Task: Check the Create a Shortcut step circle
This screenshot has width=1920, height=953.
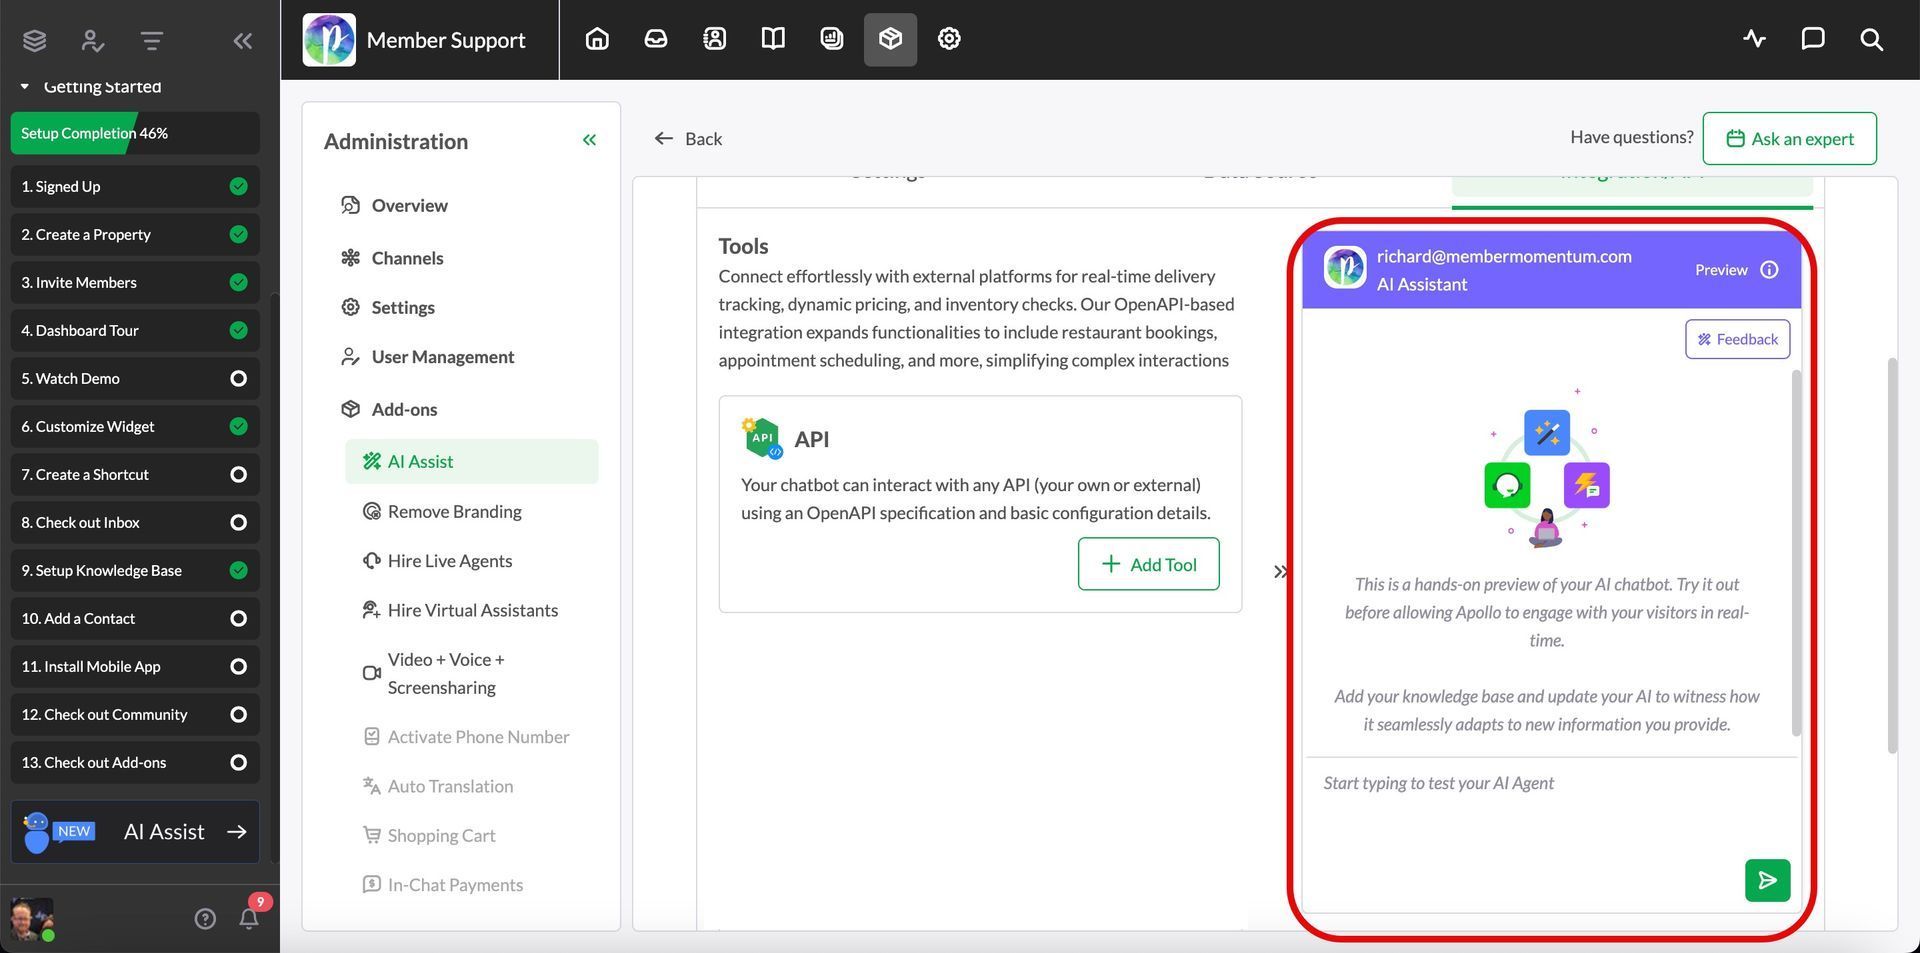Action: pyautogui.click(x=237, y=474)
